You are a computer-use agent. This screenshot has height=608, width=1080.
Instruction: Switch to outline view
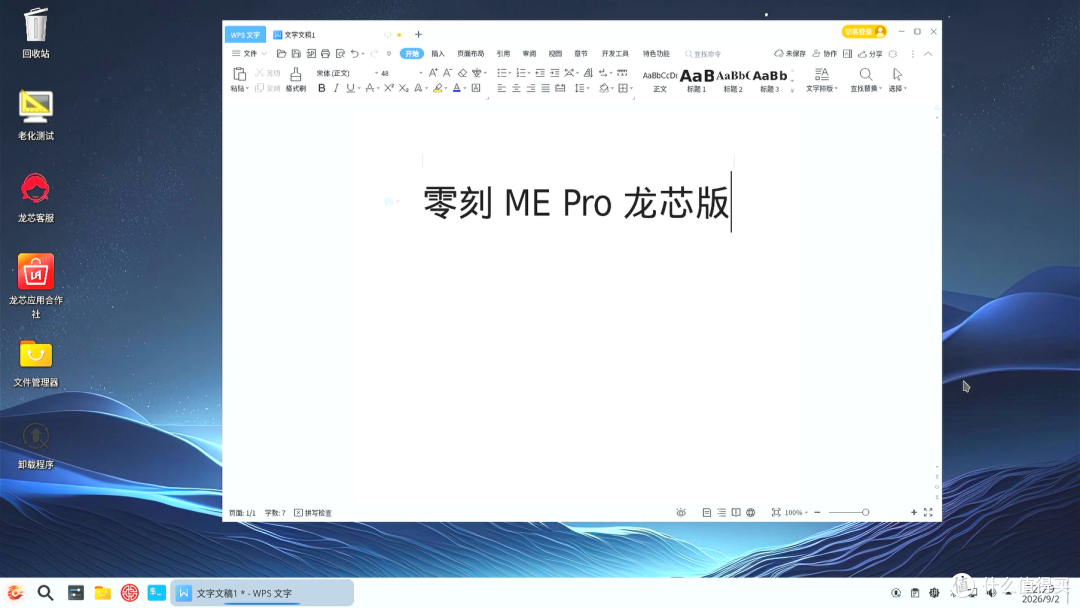click(721, 512)
